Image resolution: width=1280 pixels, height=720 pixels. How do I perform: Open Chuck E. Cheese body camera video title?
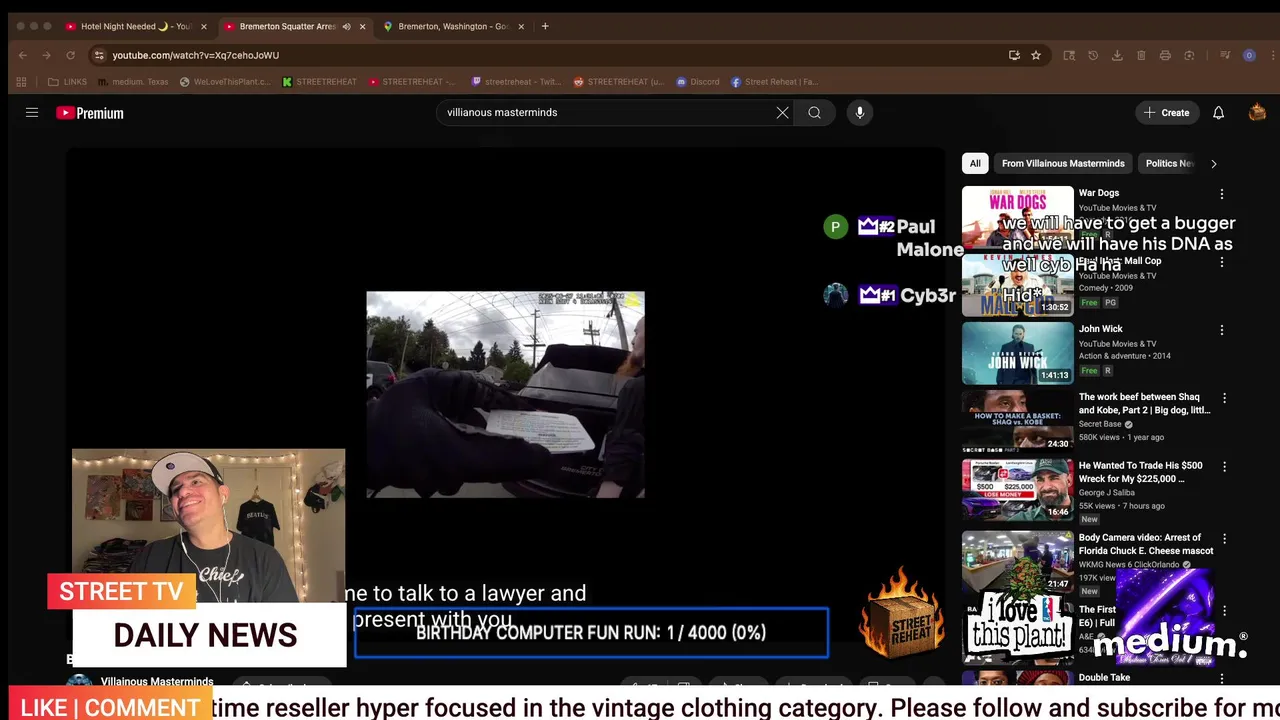pos(1146,544)
